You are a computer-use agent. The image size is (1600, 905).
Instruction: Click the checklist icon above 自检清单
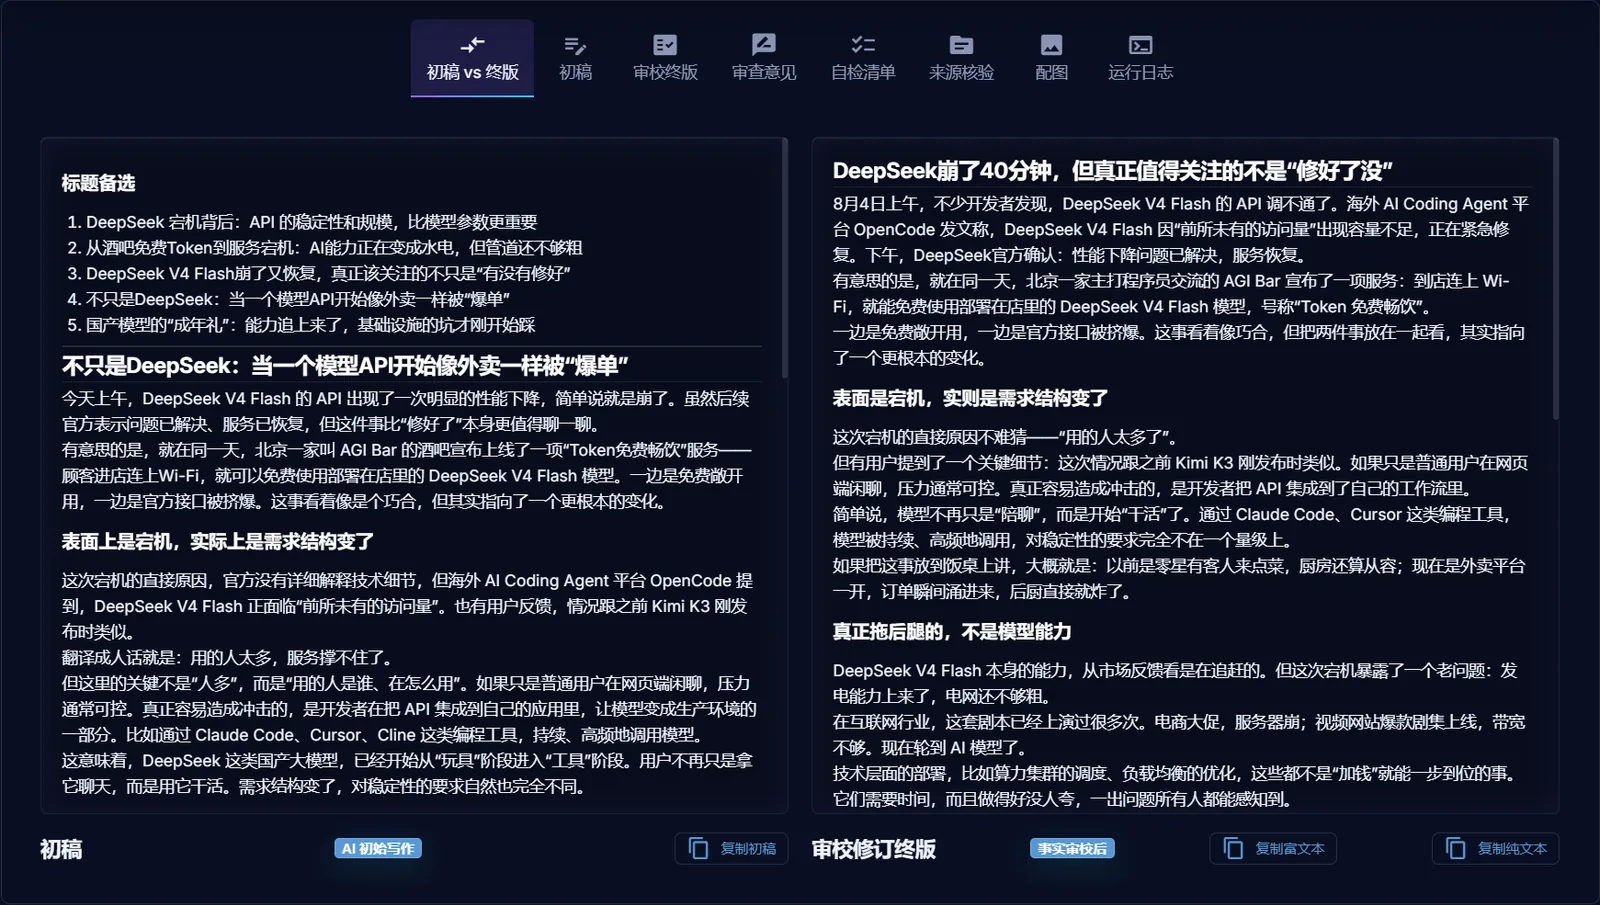pyautogui.click(x=863, y=45)
